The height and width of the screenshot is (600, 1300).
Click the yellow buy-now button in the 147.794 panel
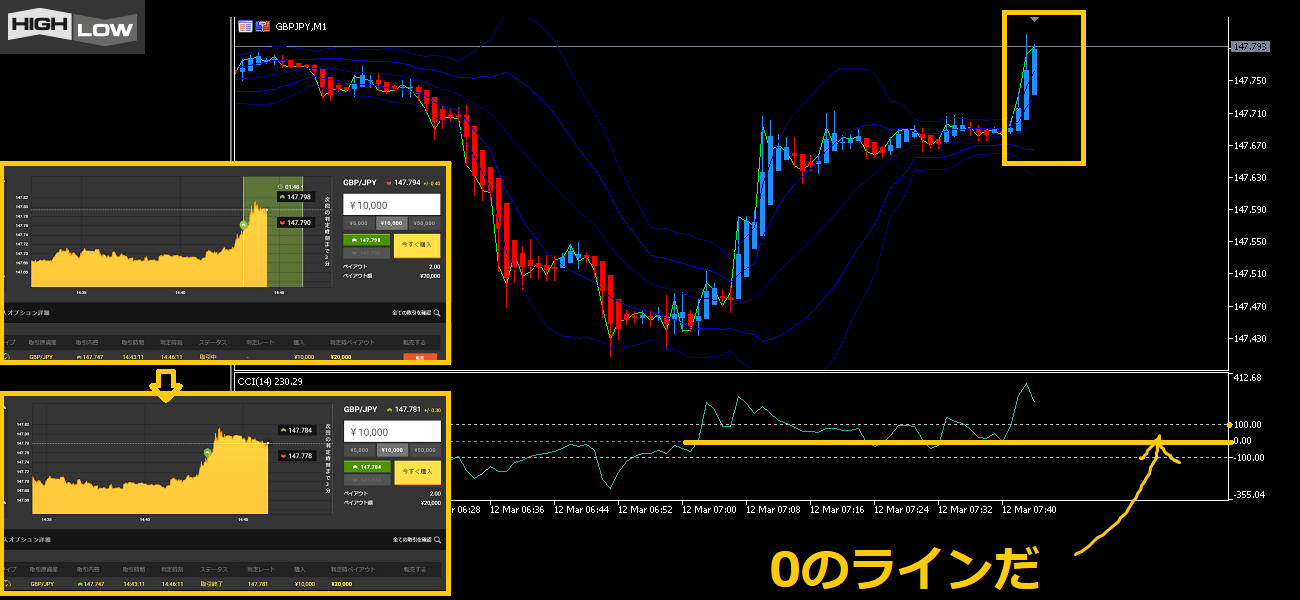(416, 246)
